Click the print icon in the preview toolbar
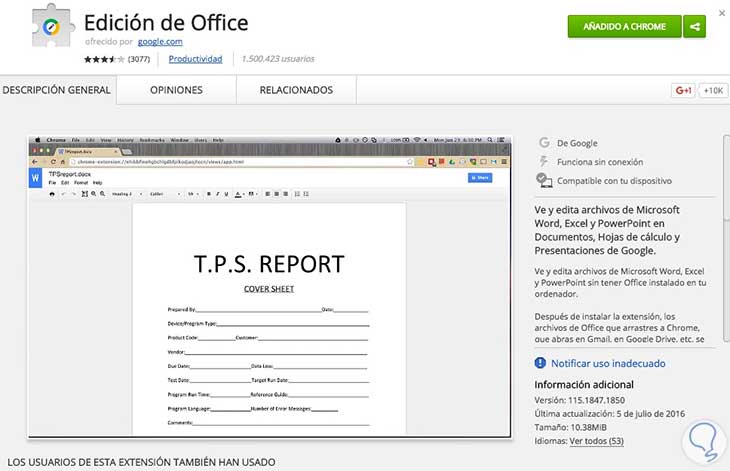Screen dimensions: 730x471 click(52, 194)
